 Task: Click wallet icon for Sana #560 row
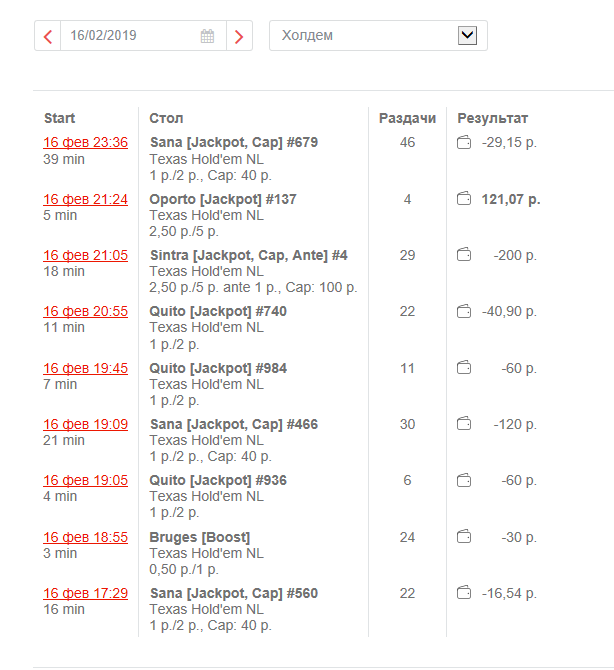(463, 593)
